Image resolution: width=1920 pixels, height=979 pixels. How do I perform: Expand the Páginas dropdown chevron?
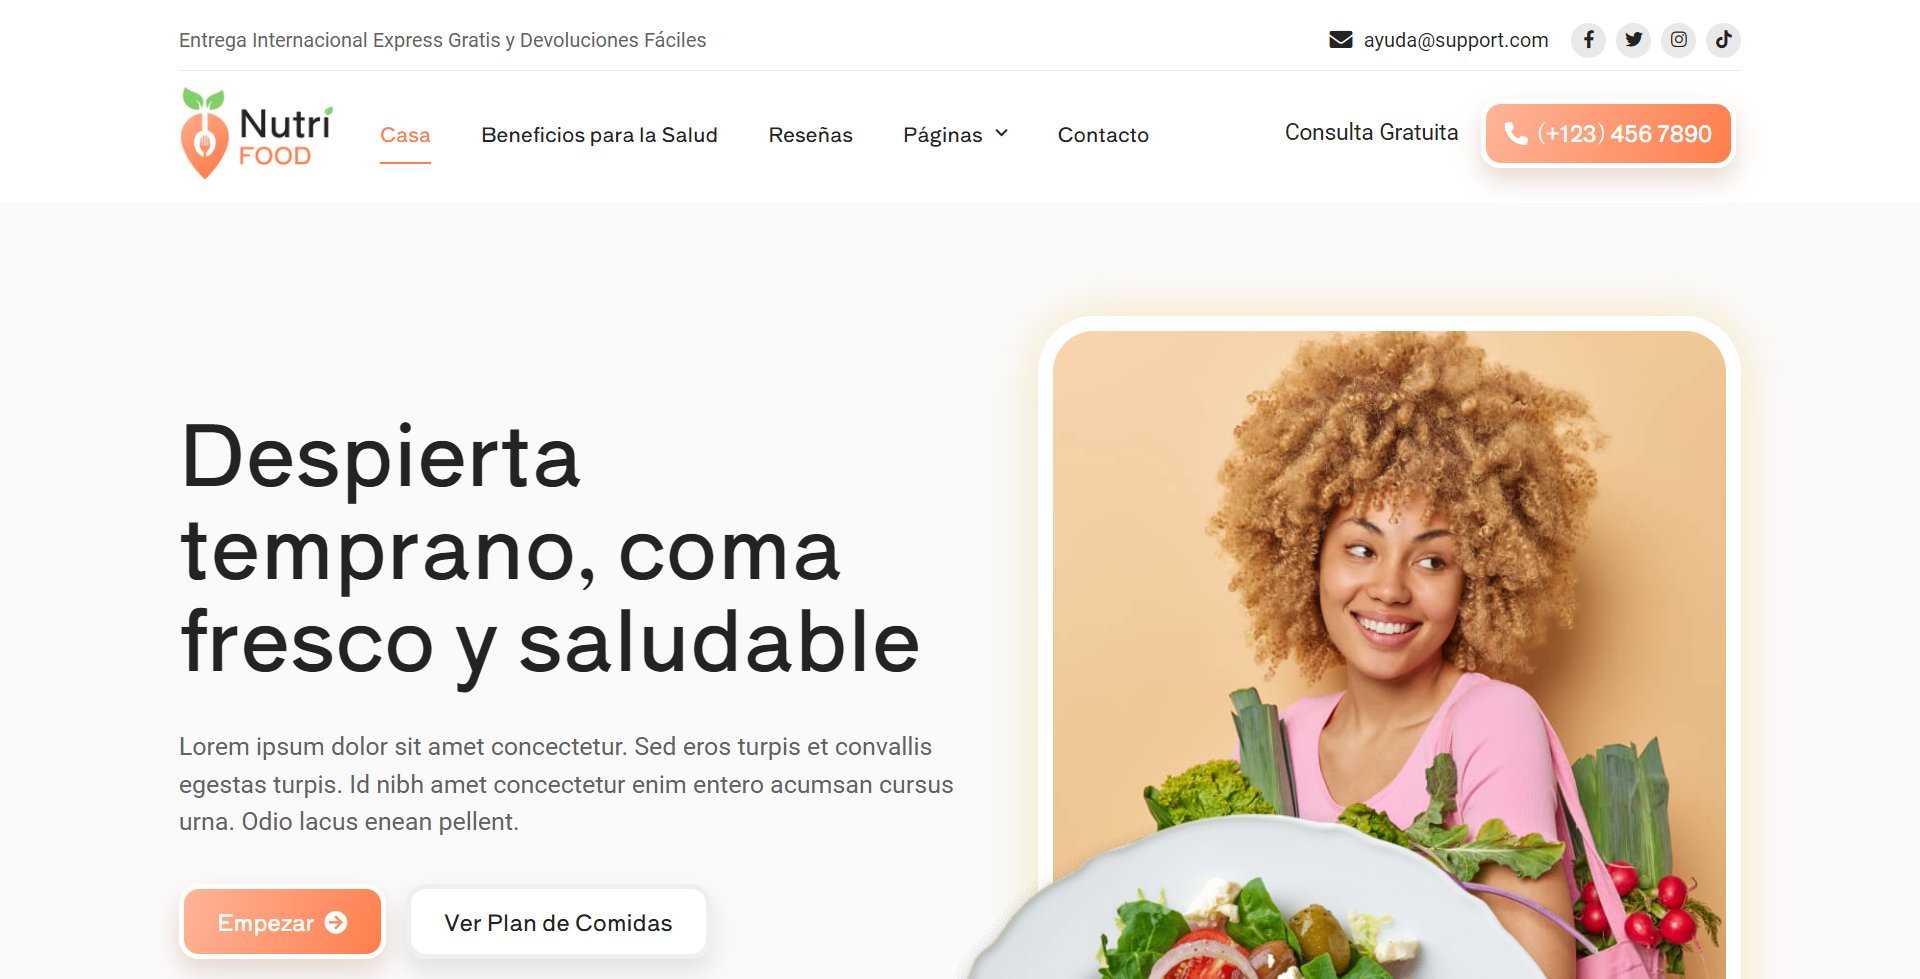click(1001, 134)
